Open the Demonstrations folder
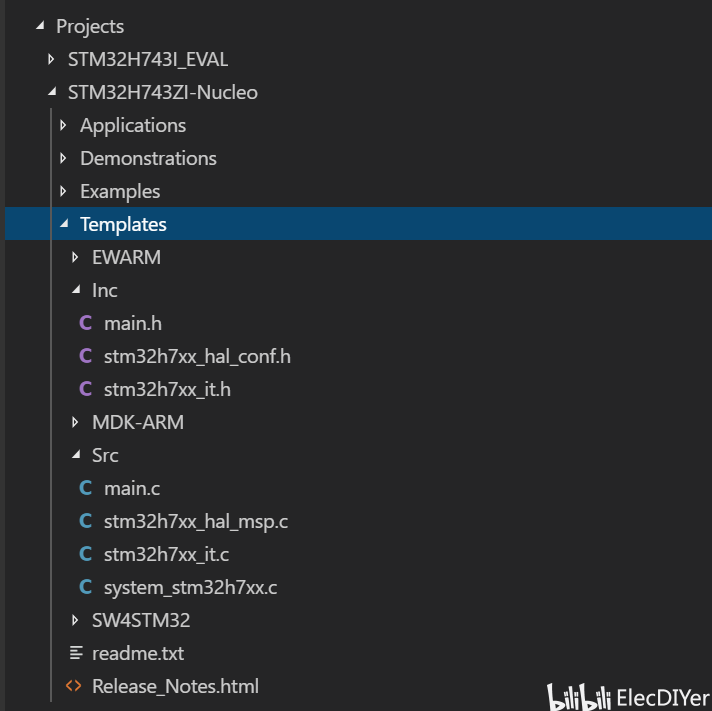 [148, 158]
